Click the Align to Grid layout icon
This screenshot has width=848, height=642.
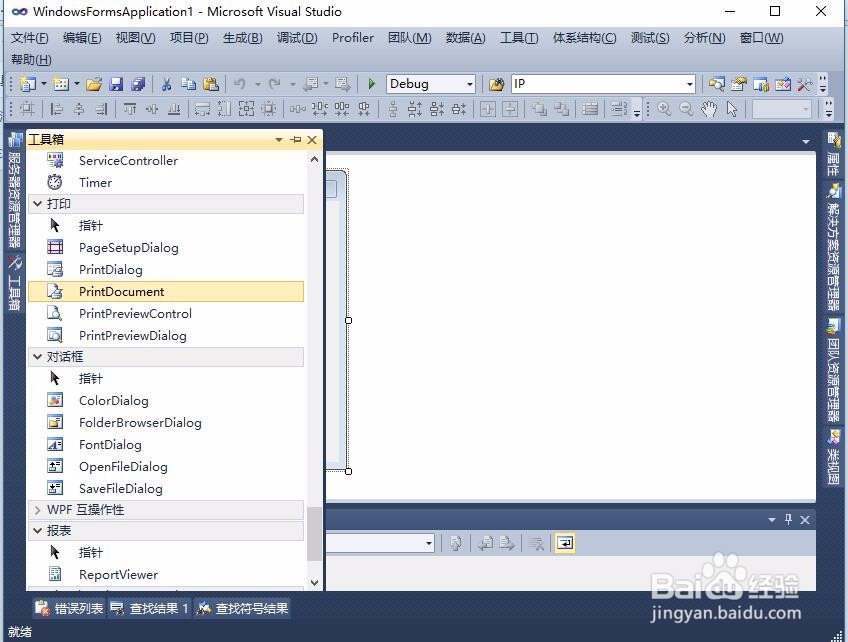pos(27,109)
